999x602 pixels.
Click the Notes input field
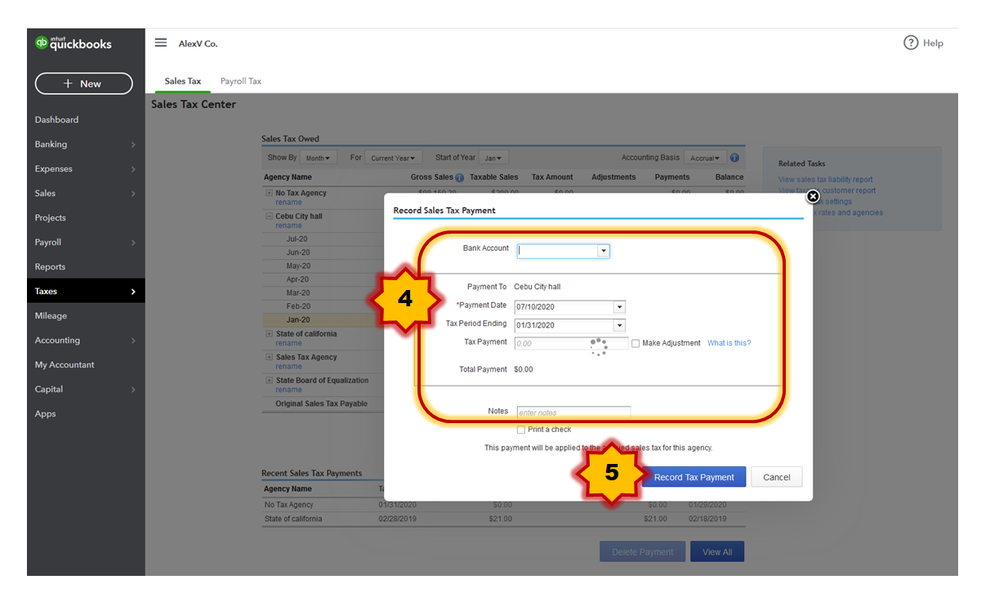tap(573, 413)
